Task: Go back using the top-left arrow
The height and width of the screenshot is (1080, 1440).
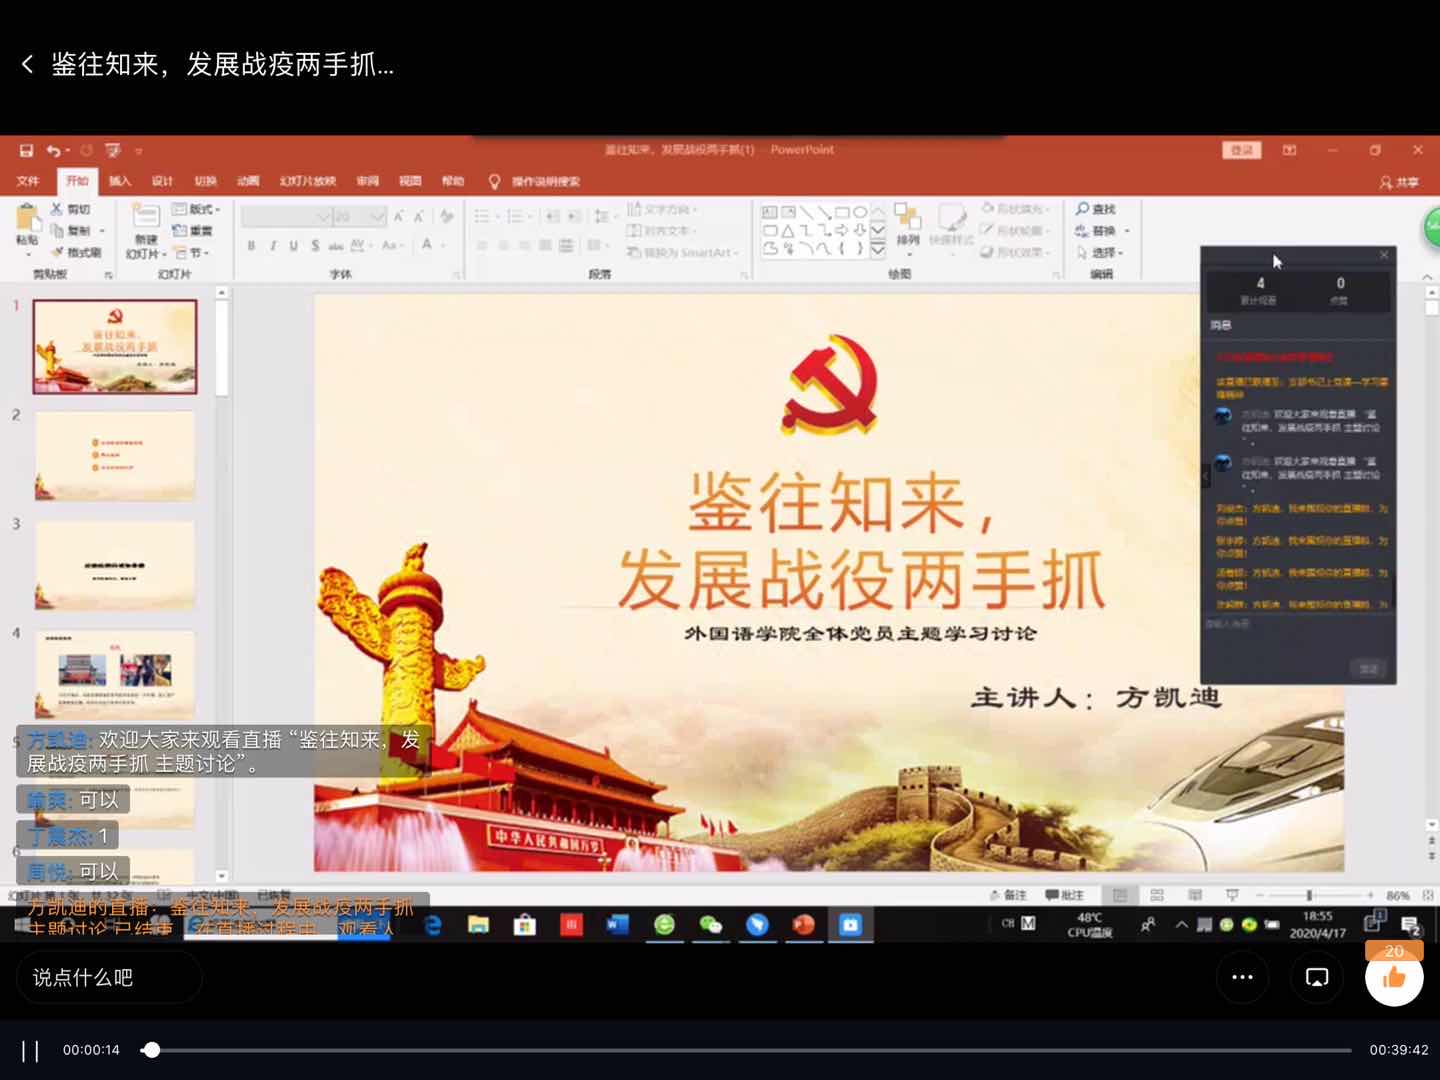Action: click(27, 65)
